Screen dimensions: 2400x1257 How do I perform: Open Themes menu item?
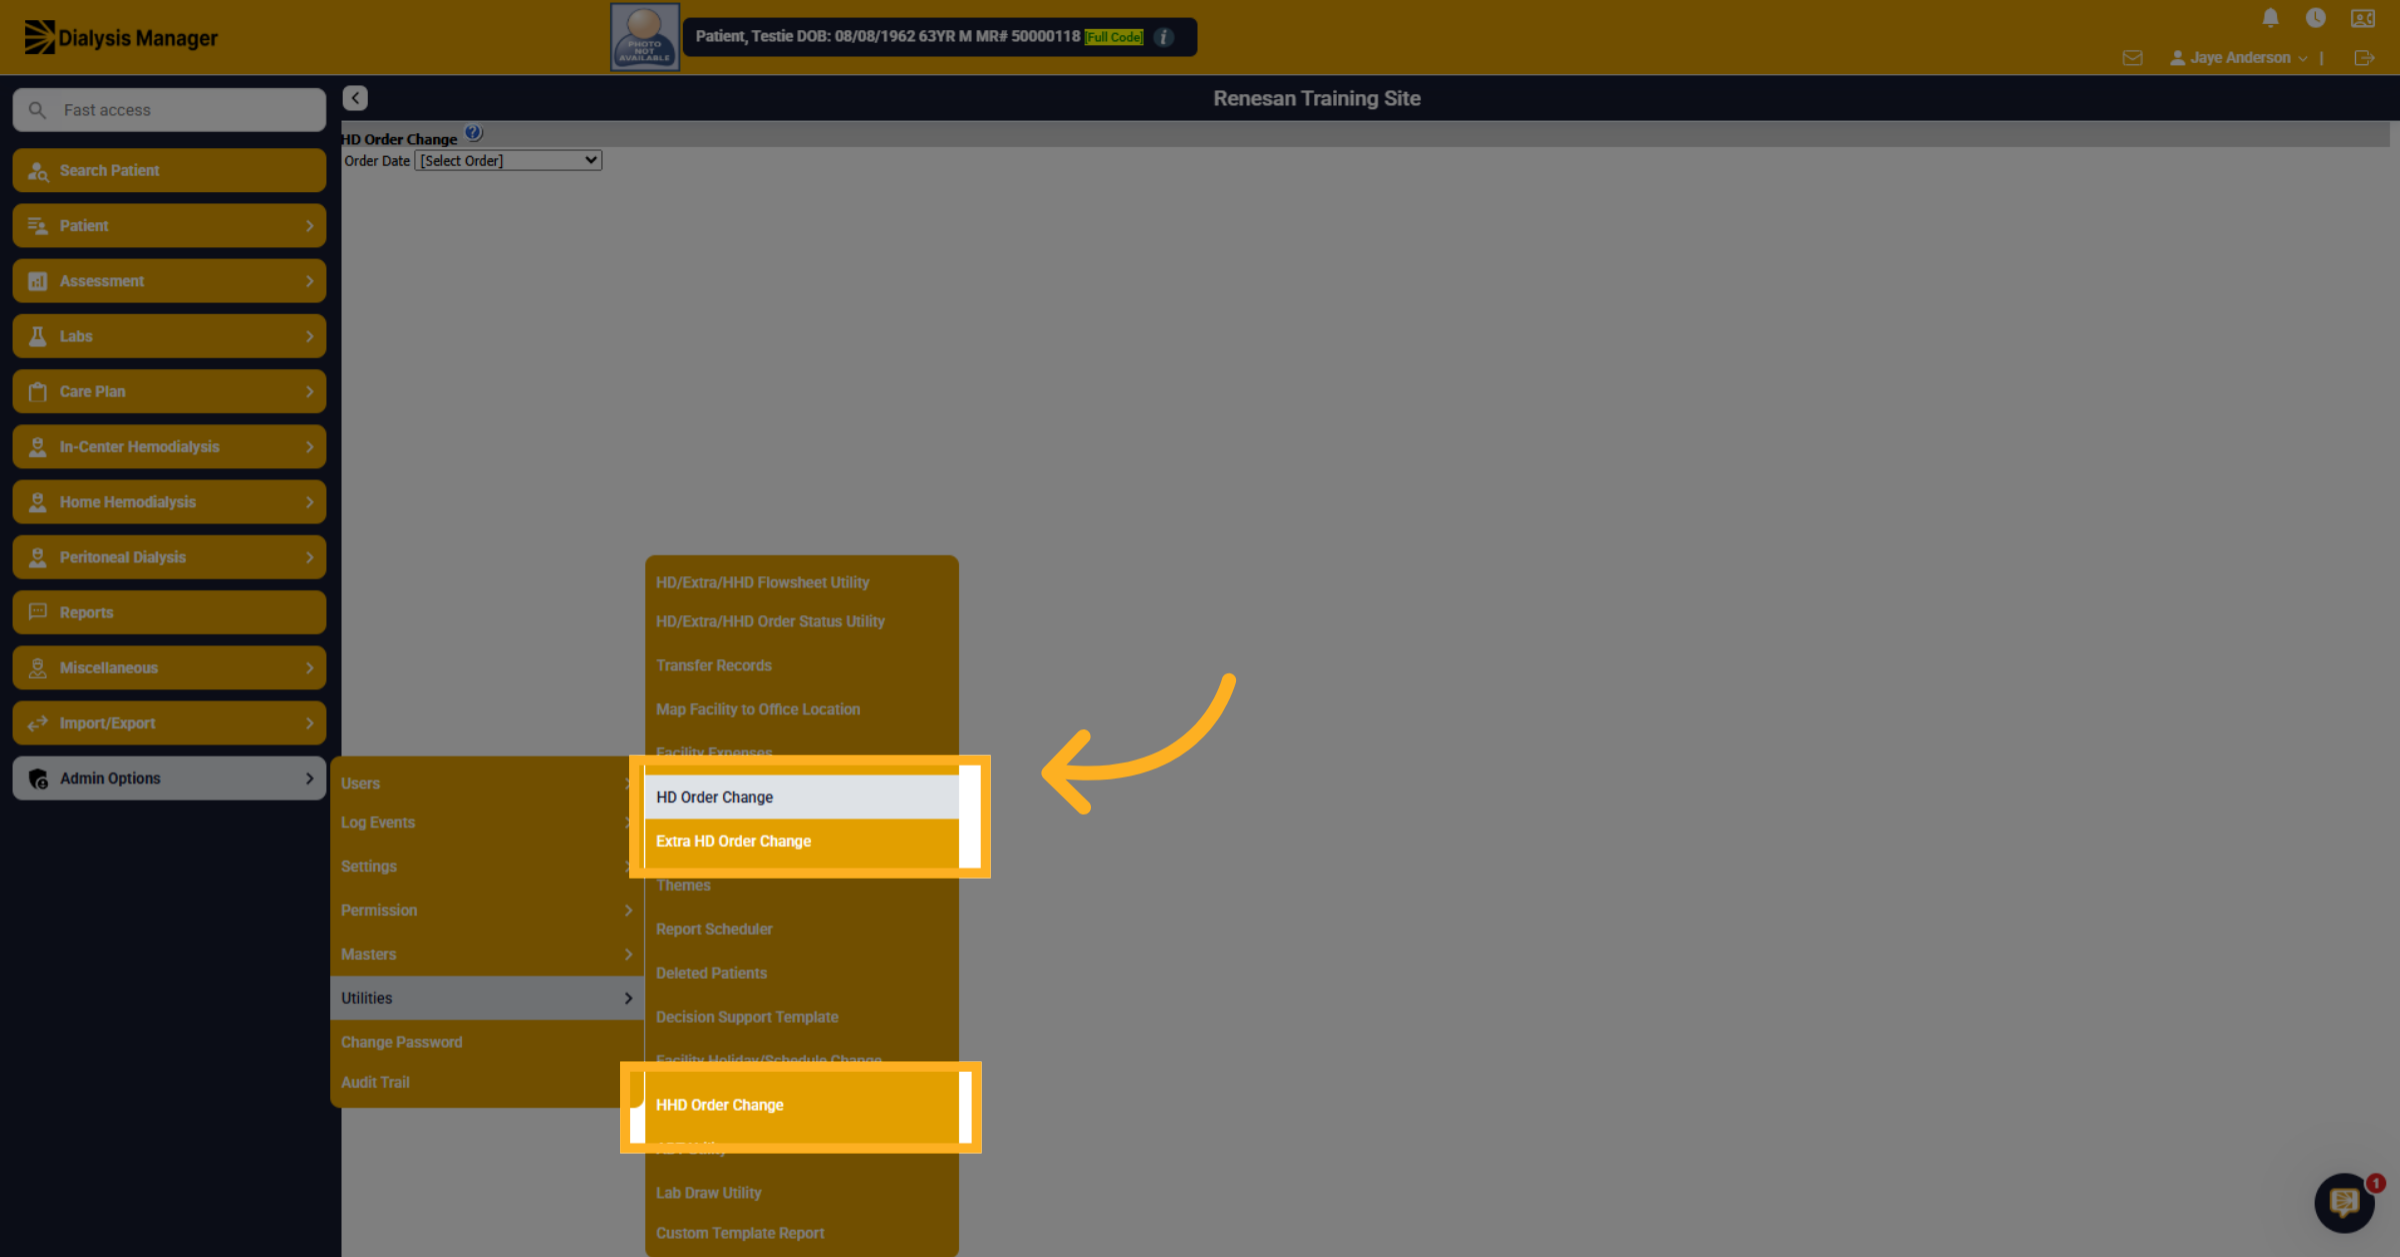click(x=802, y=885)
